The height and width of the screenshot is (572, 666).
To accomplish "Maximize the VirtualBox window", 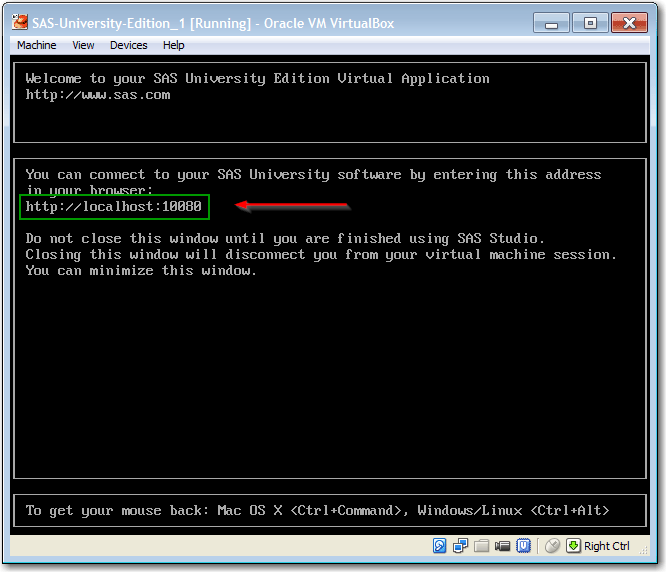I will [590, 23].
